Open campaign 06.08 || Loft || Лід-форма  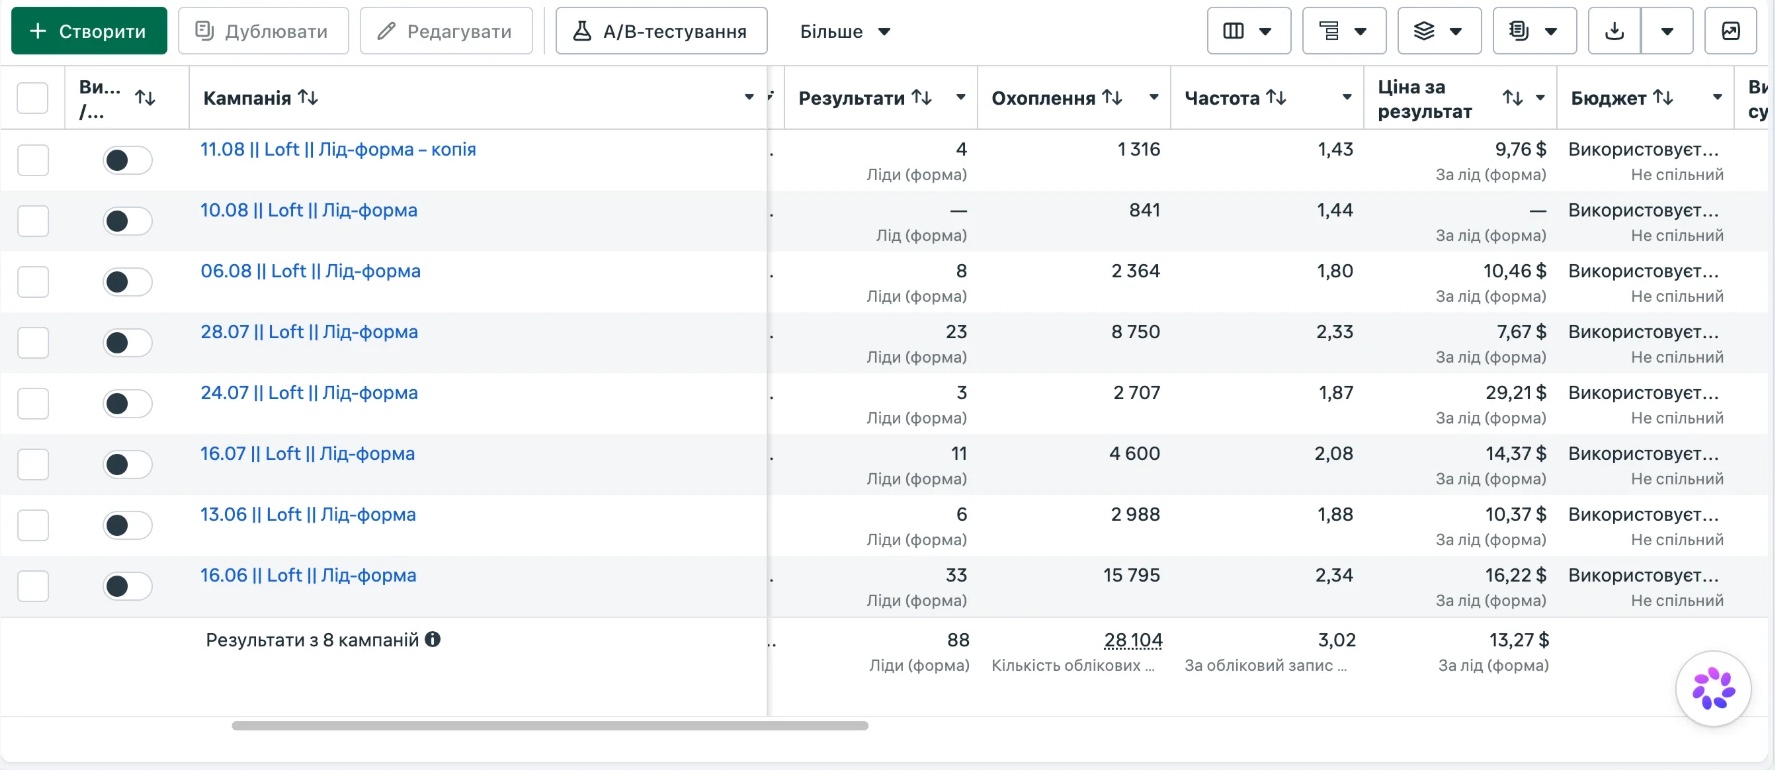[x=310, y=272]
